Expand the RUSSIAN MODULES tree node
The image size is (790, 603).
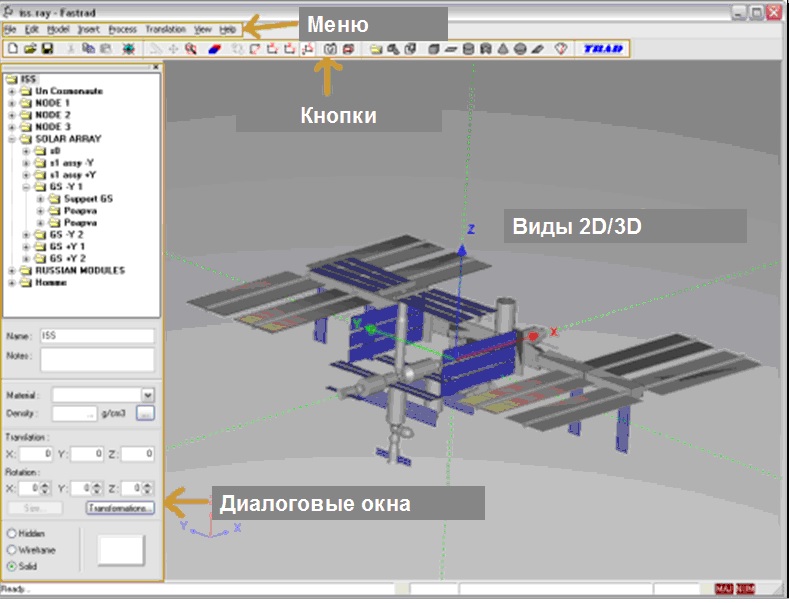(x=12, y=270)
